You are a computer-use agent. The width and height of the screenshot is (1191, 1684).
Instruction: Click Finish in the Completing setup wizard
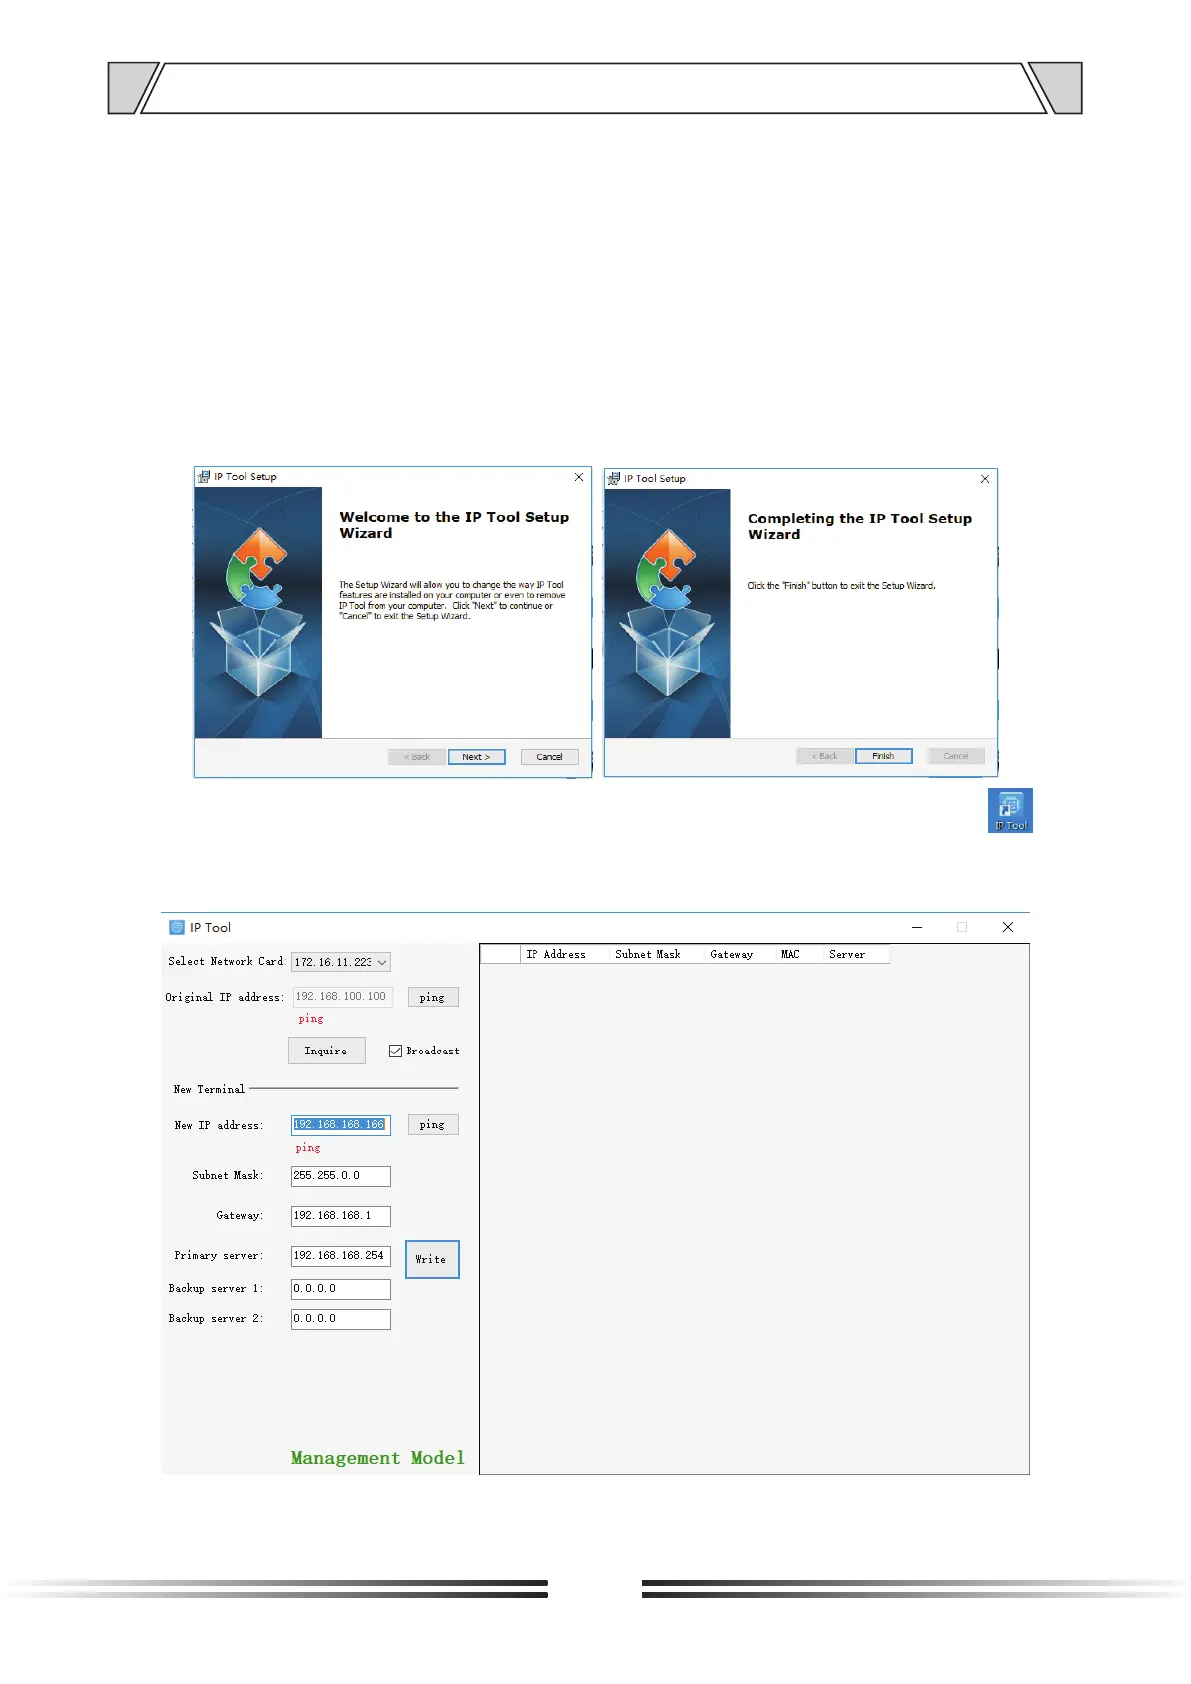click(884, 756)
